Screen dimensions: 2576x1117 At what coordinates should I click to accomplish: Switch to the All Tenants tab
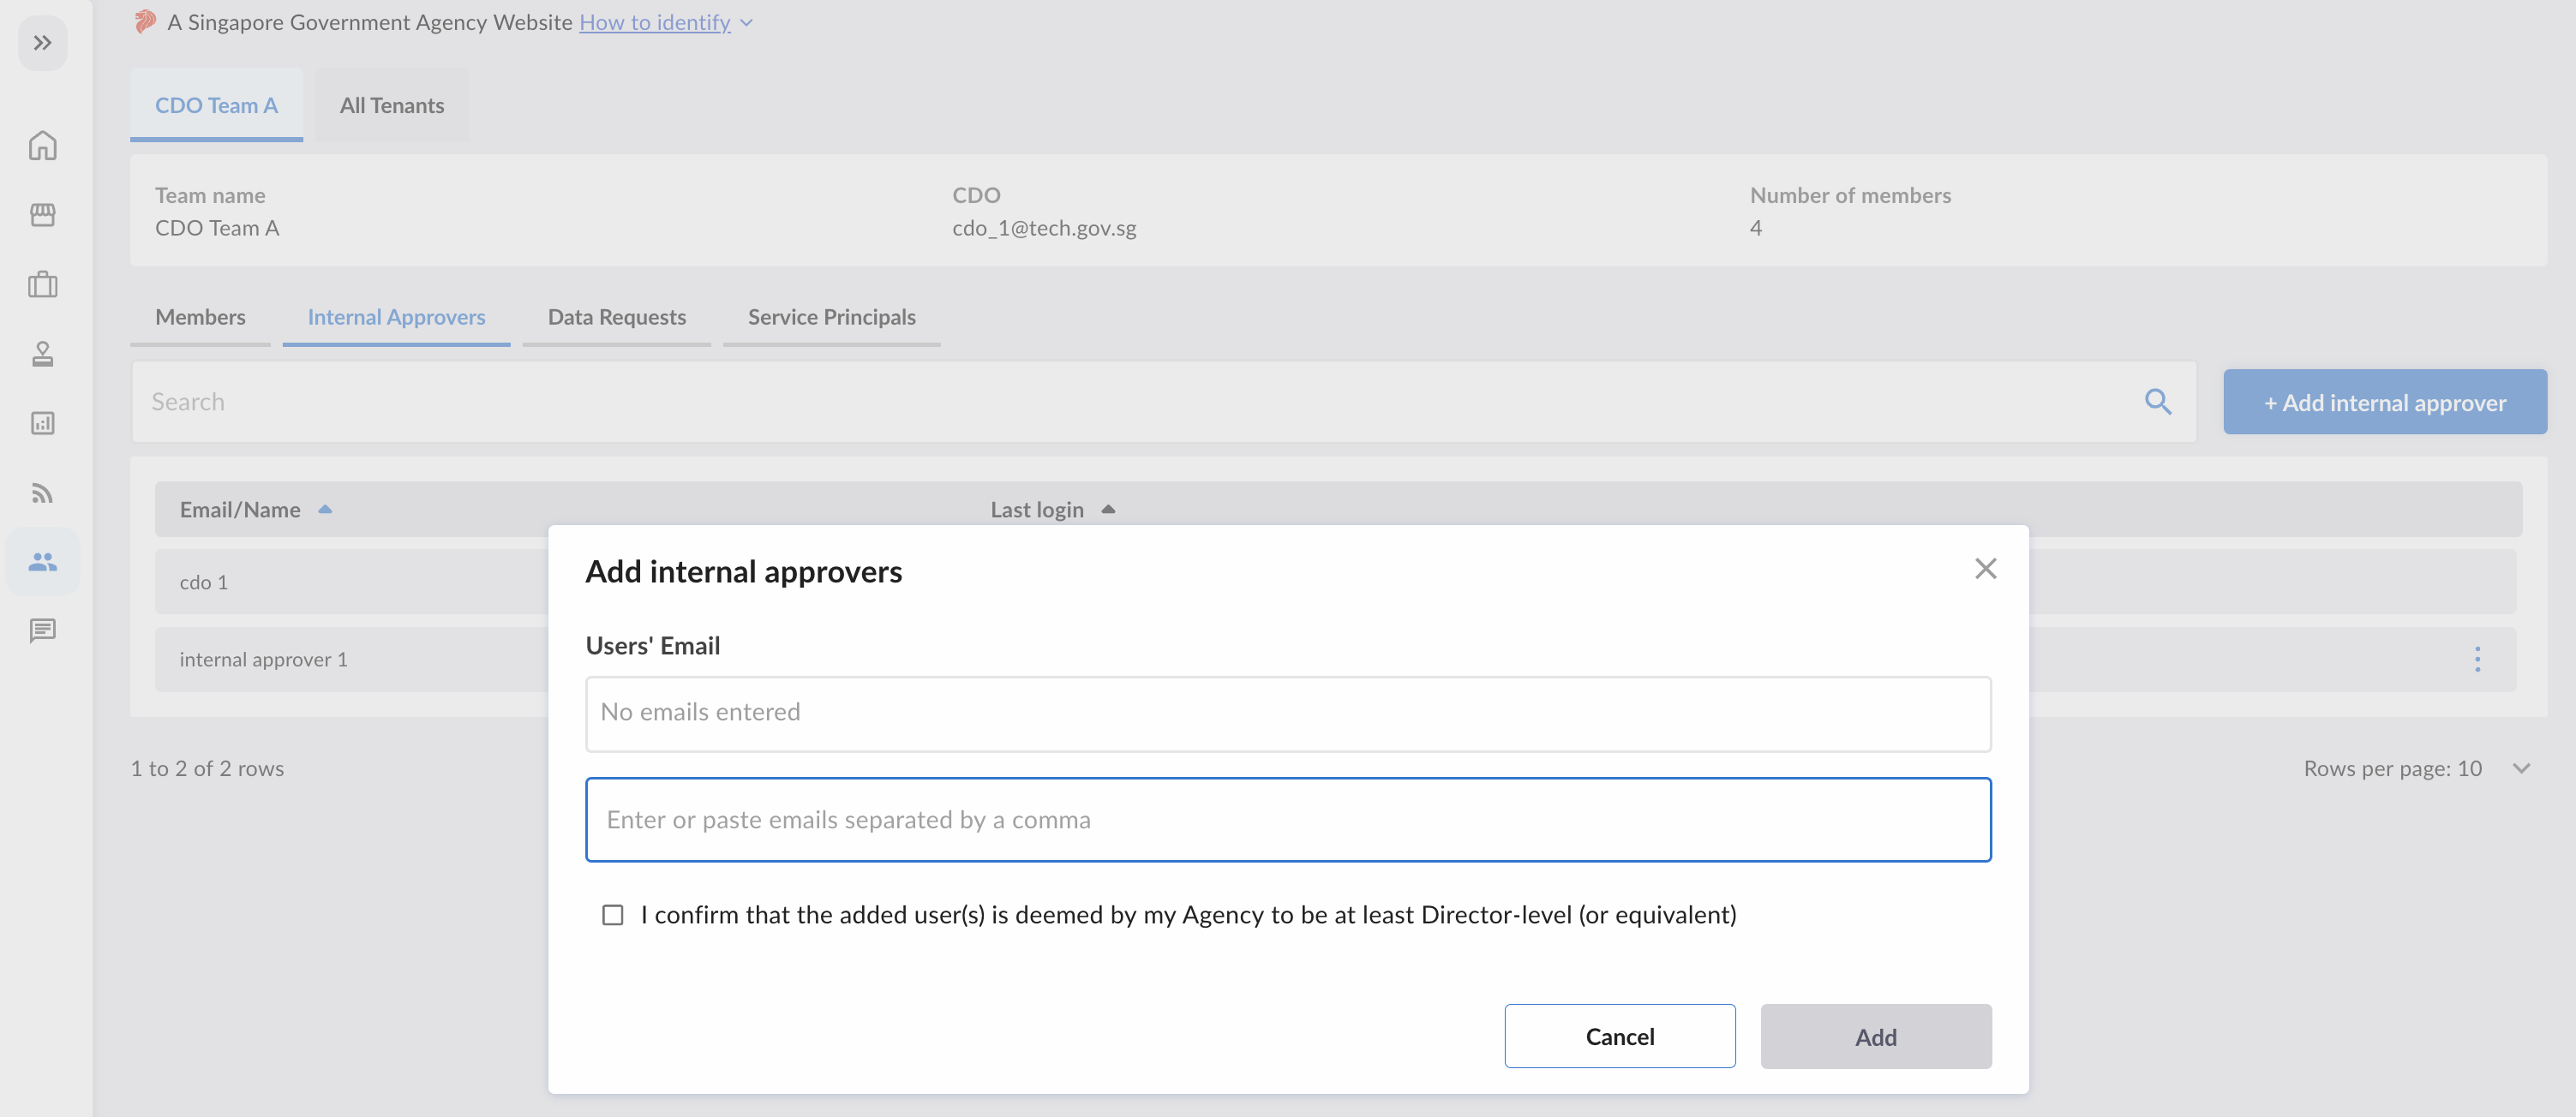pos(392,105)
